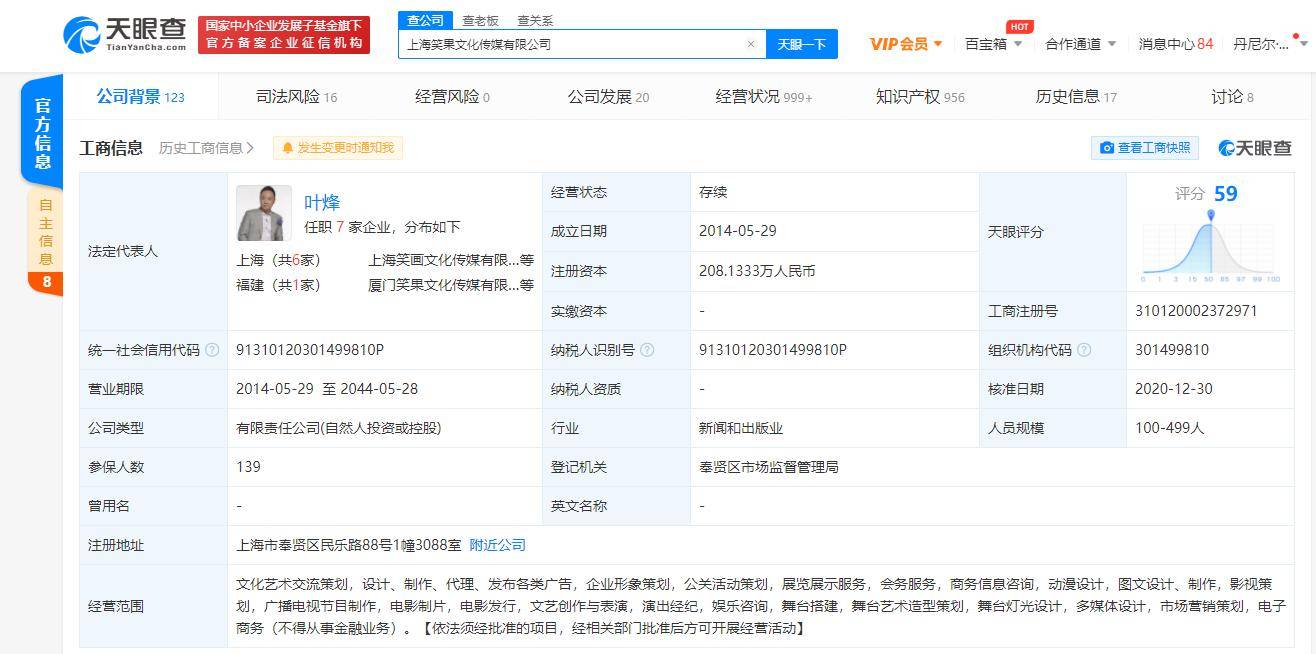Viewport: 1316px width, 654px height.
Task: Open the 知识产权 tab
Action: [920, 97]
